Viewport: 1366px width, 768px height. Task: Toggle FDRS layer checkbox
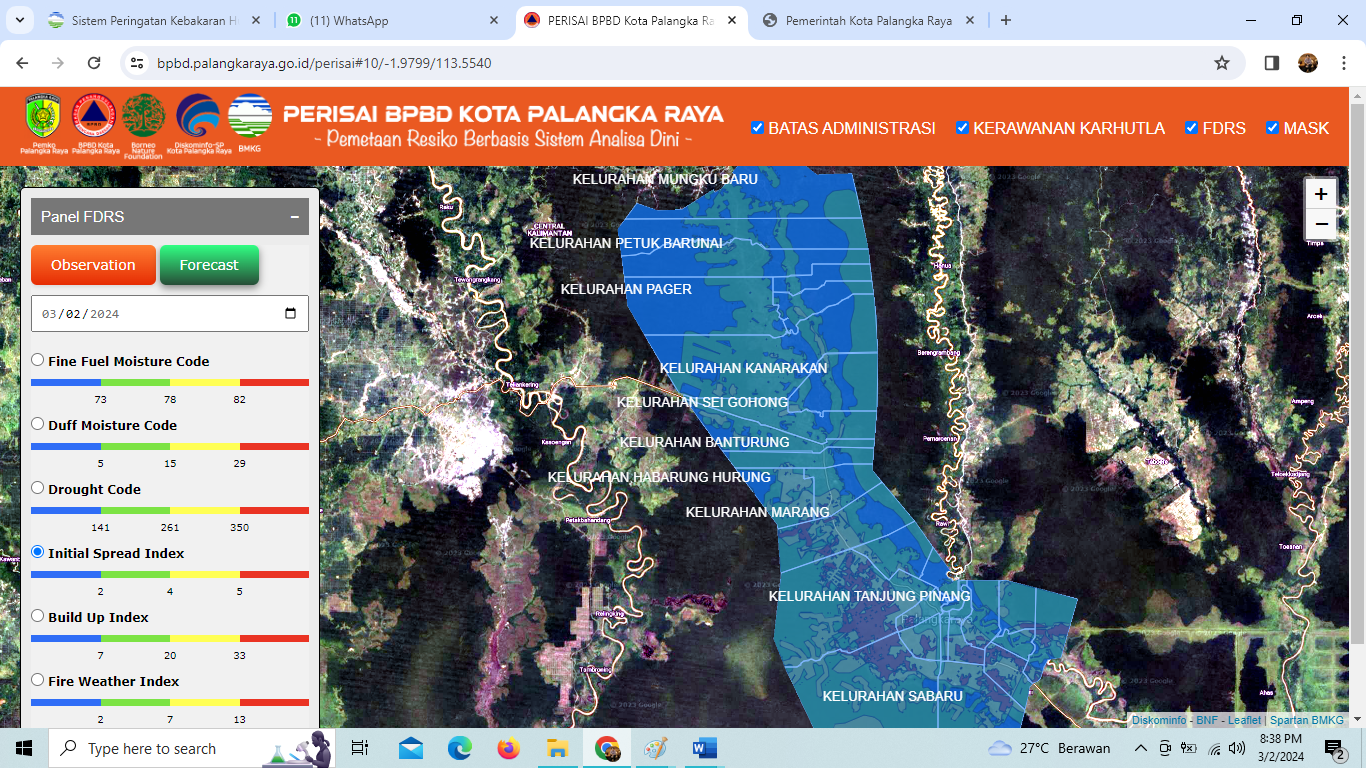pyautogui.click(x=1192, y=128)
